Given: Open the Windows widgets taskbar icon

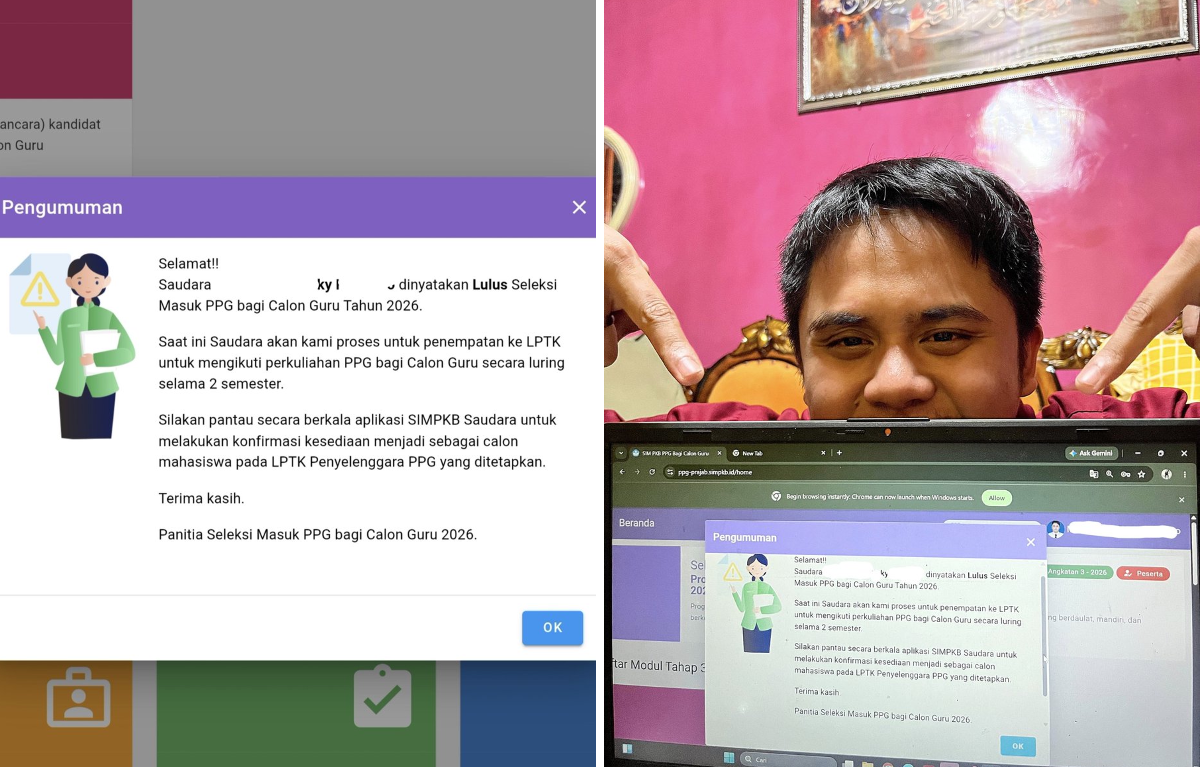Looking at the screenshot, I should tap(627, 748).
